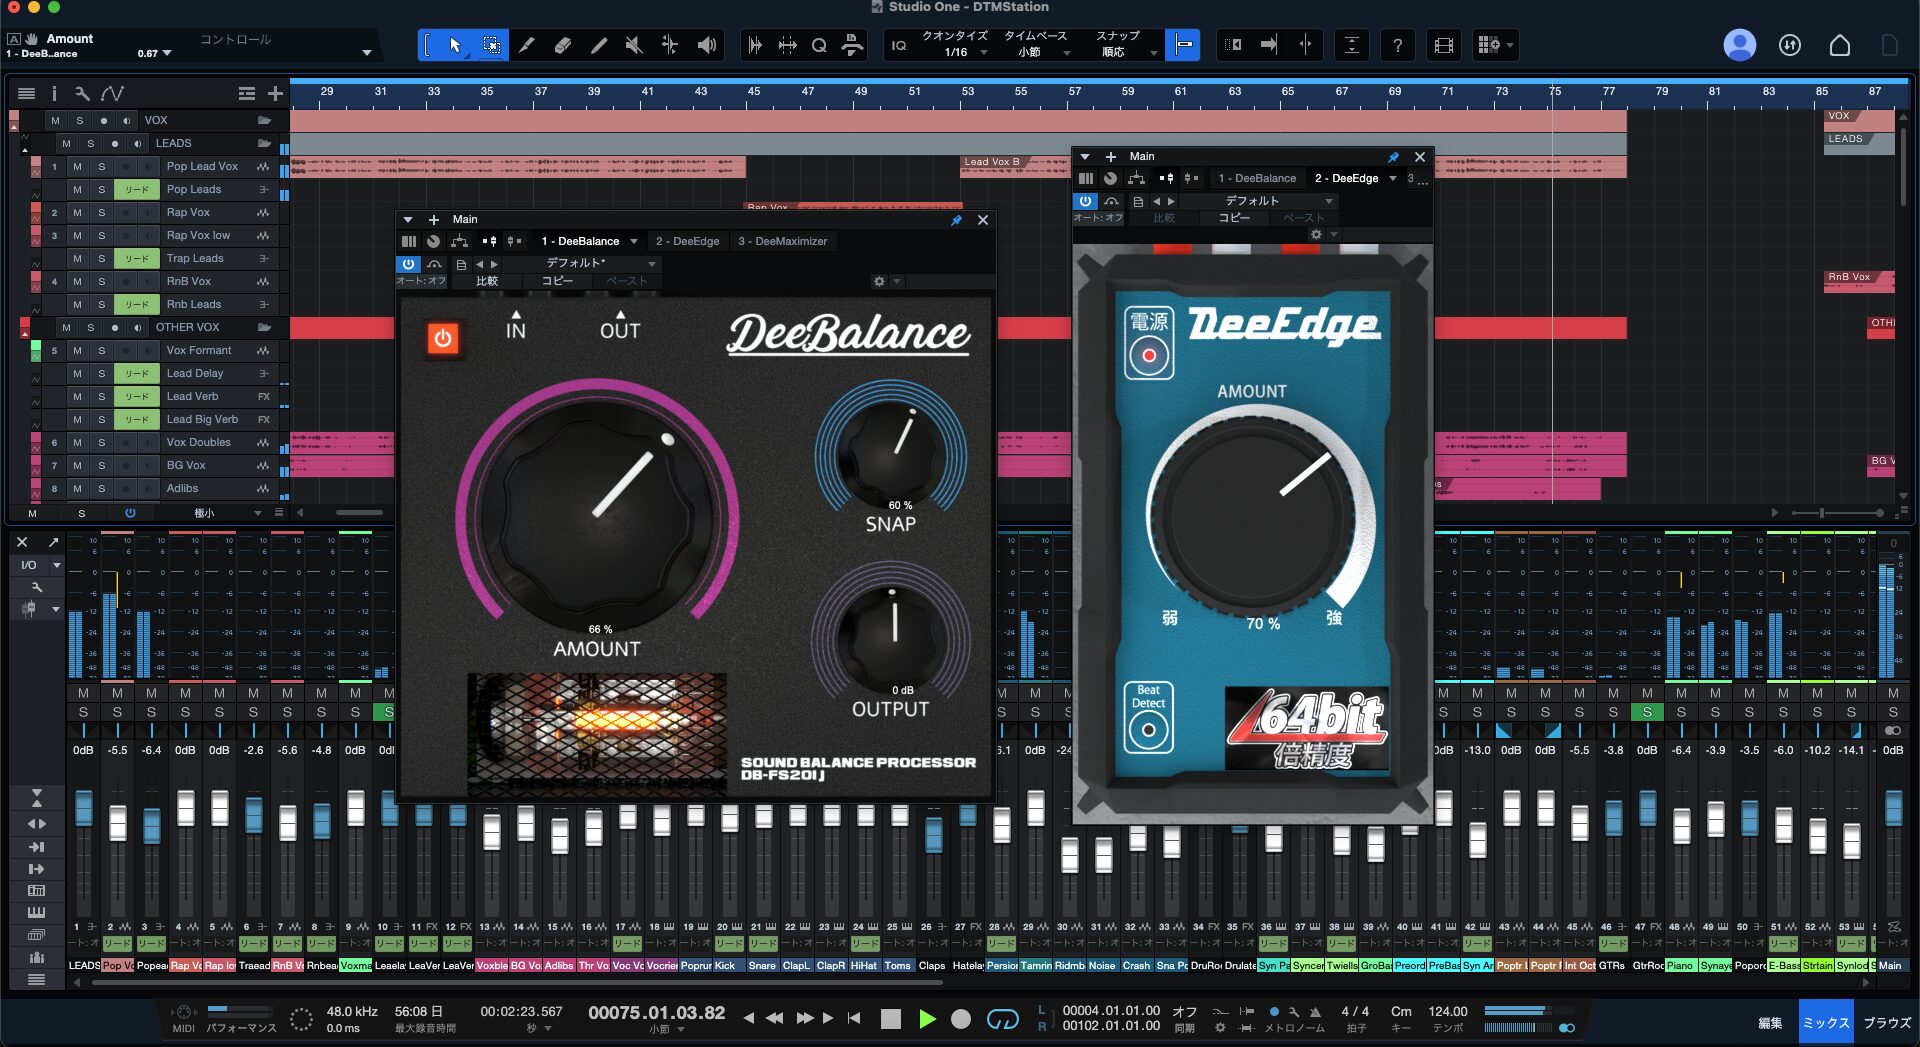The height and width of the screenshot is (1047, 1920).
Task: Collapse the LEADS folder track
Action: click(x=24, y=152)
